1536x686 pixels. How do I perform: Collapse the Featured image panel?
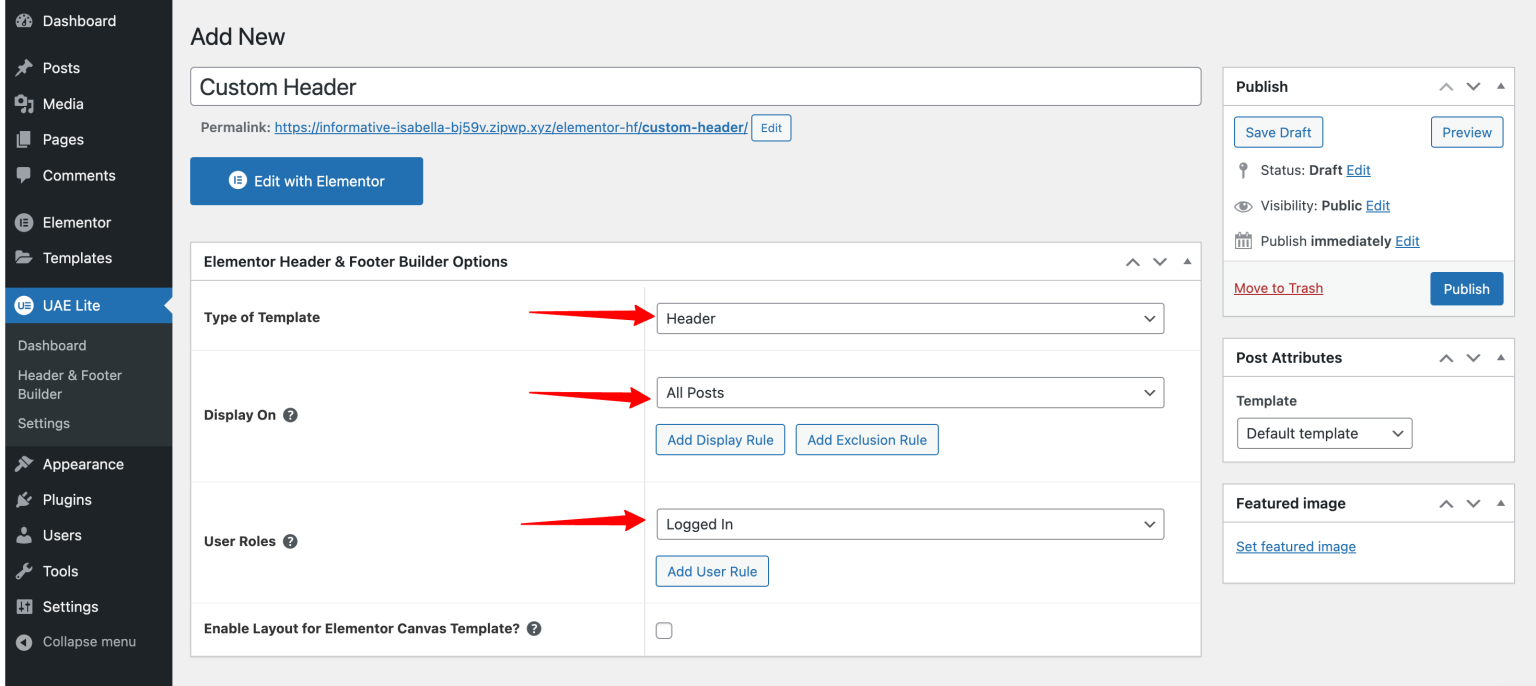pyautogui.click(x=1500, y=503)
